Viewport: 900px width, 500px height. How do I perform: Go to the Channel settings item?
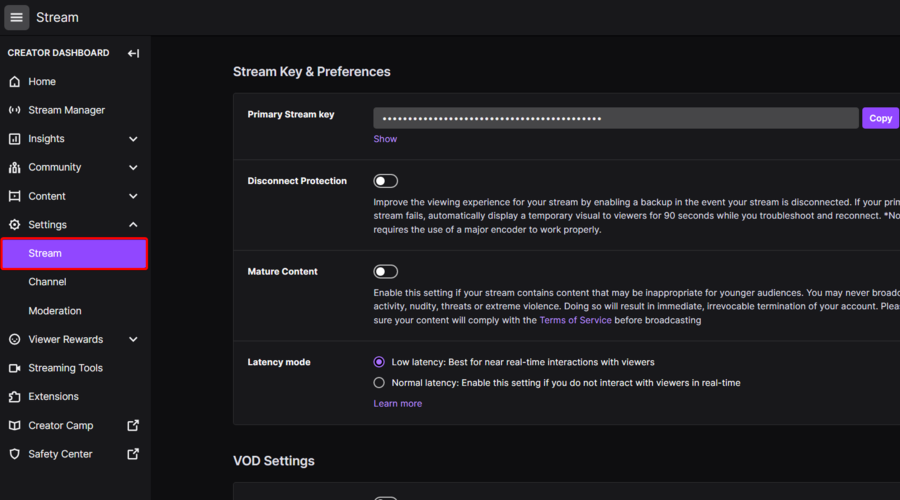(47, 282)
